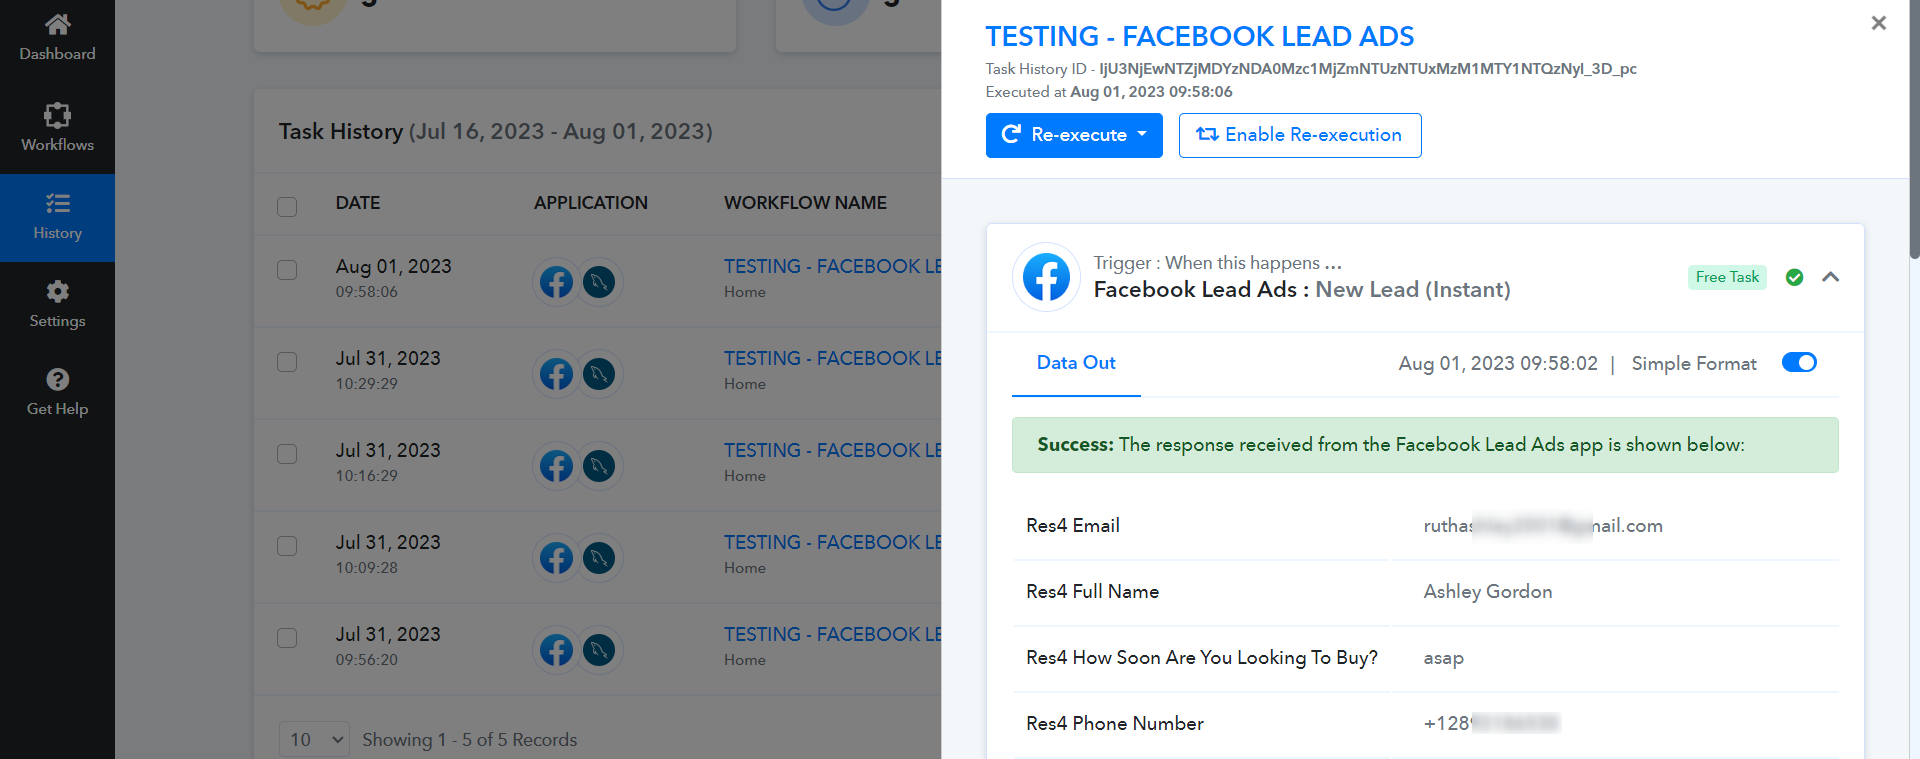Toggle the select-all checkbox in table header
Image resolution: width=1920 pixels, height=759 pixels.
point(287,207)
